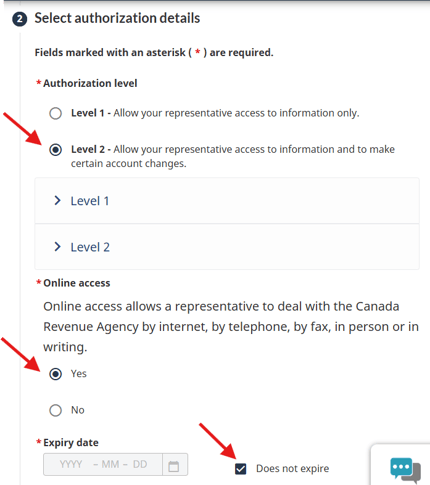Select the Level 1 authorization radio button
This screenshot has height=485, width=430.
(x=55, y=113)
